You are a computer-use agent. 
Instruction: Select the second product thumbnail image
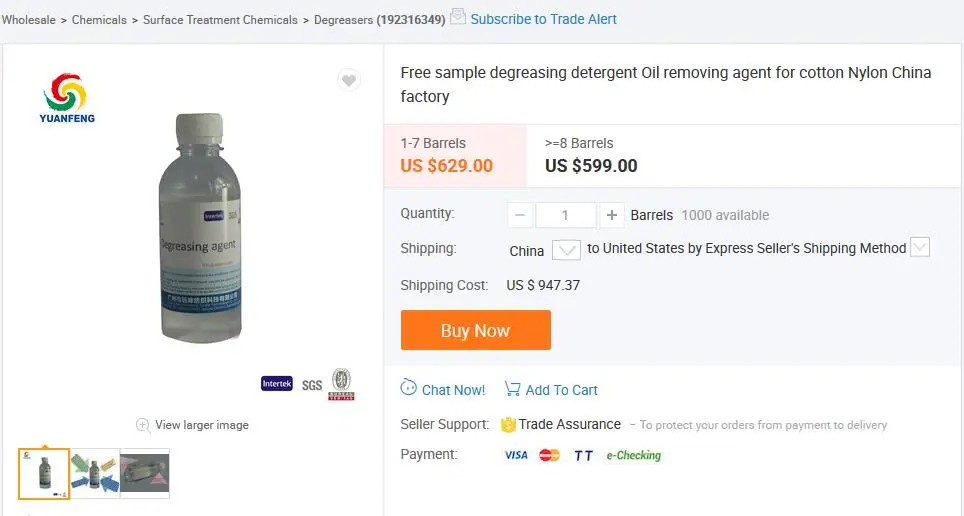click(x=94, y=474)
